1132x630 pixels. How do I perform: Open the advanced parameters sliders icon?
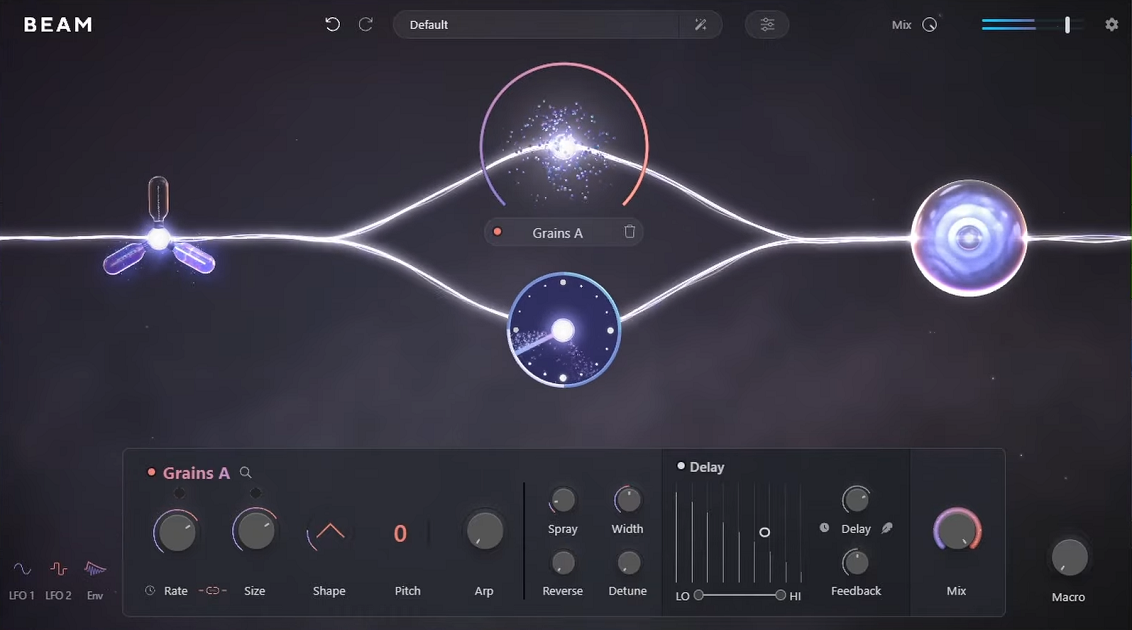click(x=767, y=24)
